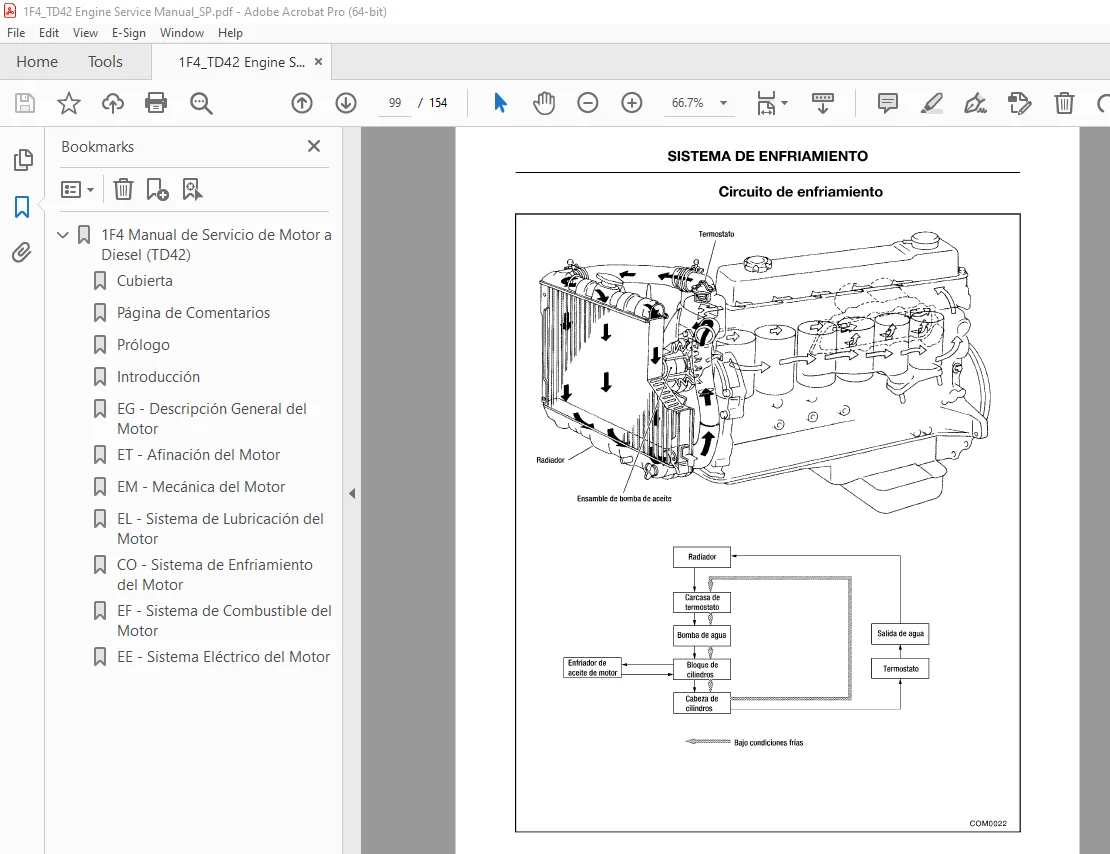
Task: Open EL - Sistema de Lubricación bookmark
Action: [x=220, y=528]
